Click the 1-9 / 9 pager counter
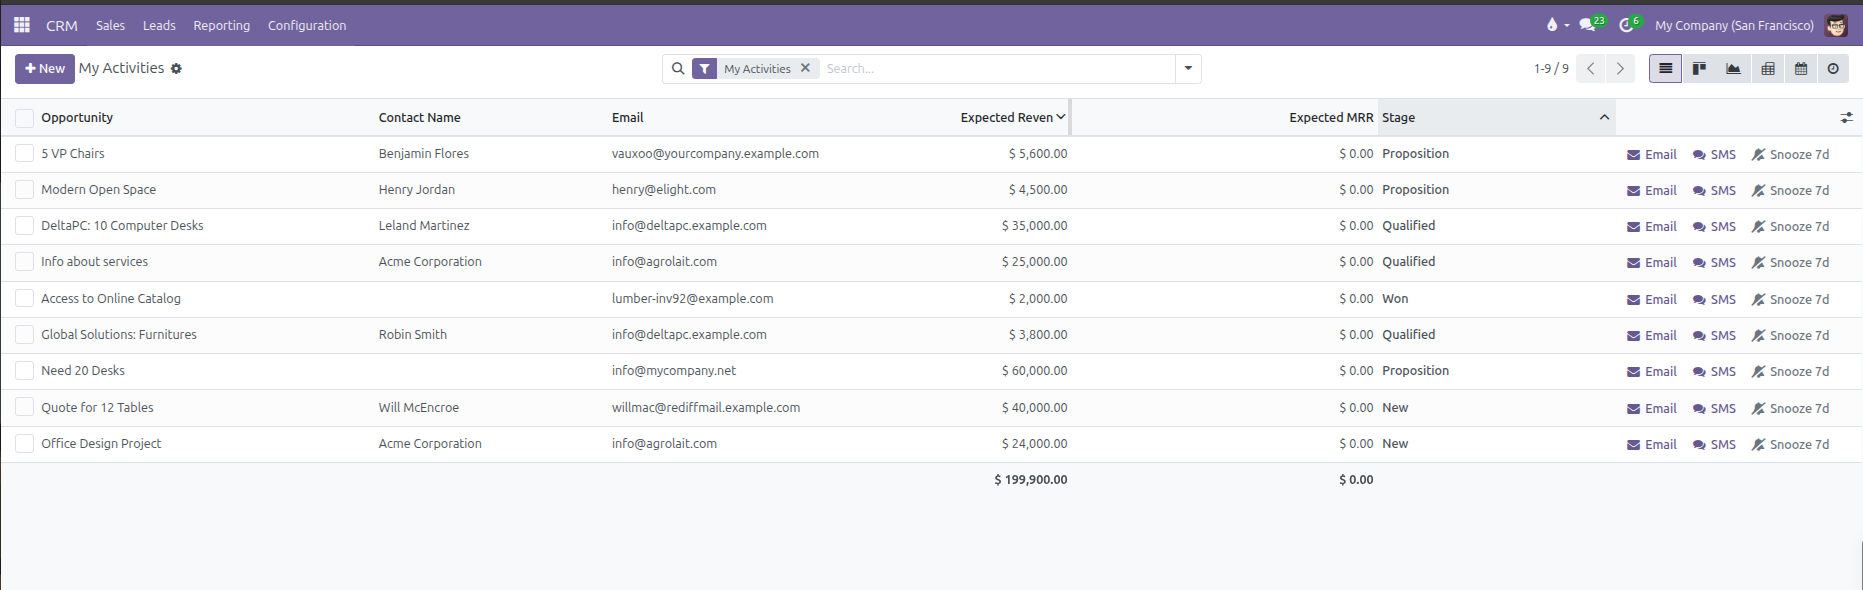The image size is (1863, 590). tap(1551, 69)
